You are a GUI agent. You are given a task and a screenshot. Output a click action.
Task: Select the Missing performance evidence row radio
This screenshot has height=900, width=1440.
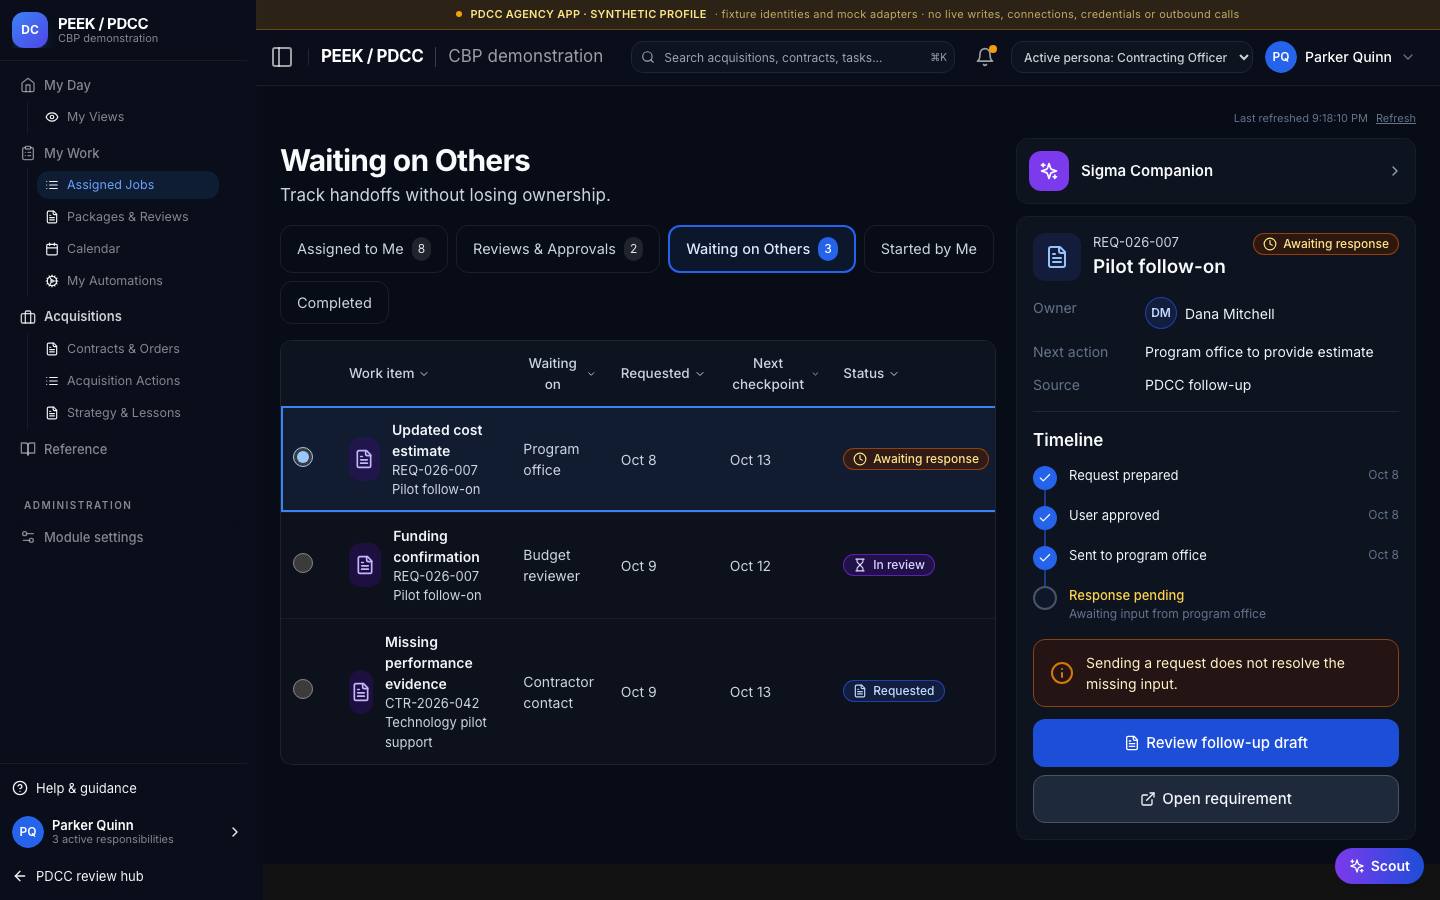click(x=303, y=689)
